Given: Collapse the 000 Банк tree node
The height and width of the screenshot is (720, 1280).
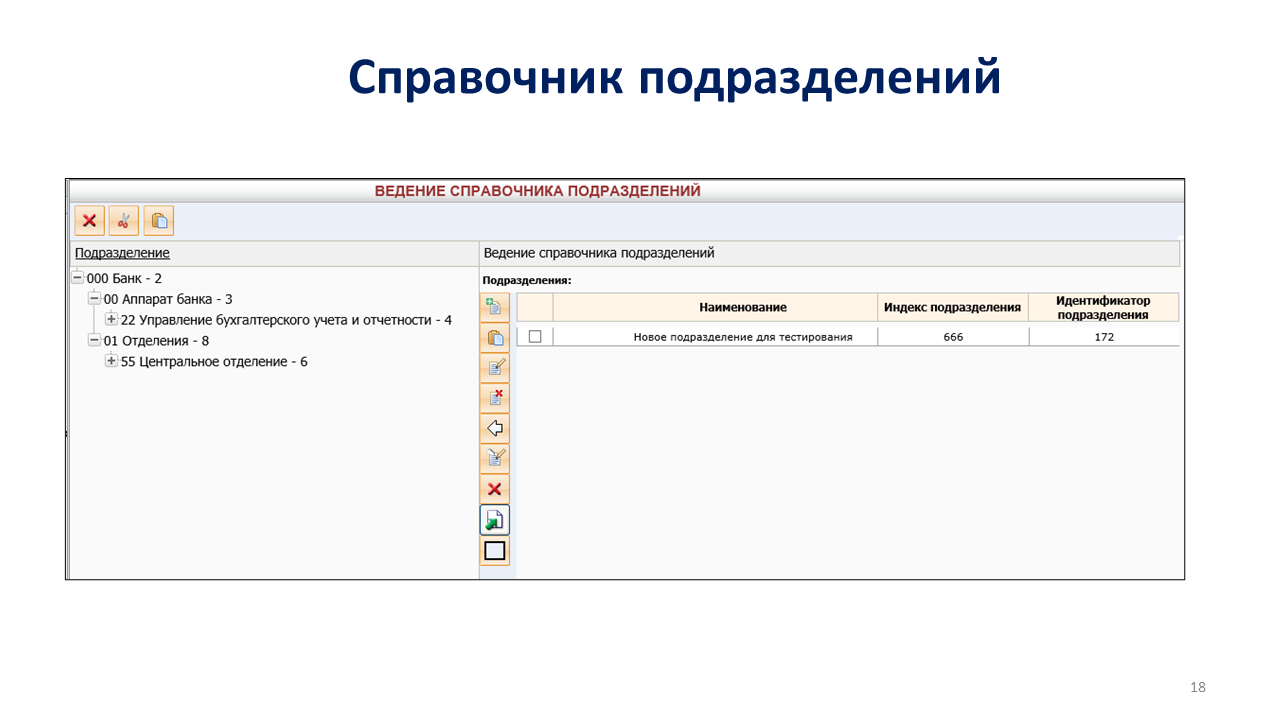Looking at the screenshot, I should (x=78, y=278).
